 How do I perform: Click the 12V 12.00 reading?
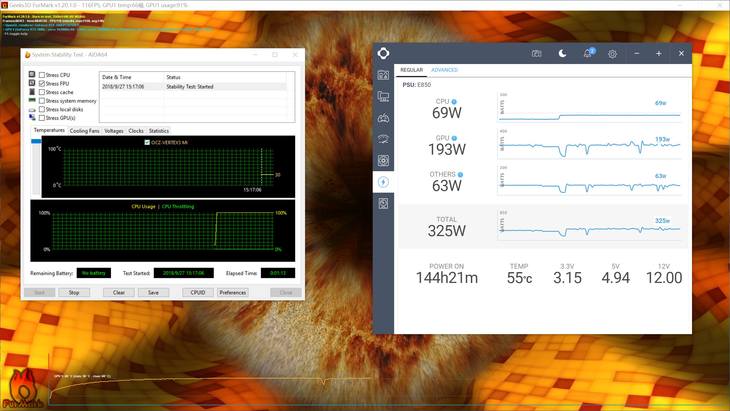coord(664,278)
